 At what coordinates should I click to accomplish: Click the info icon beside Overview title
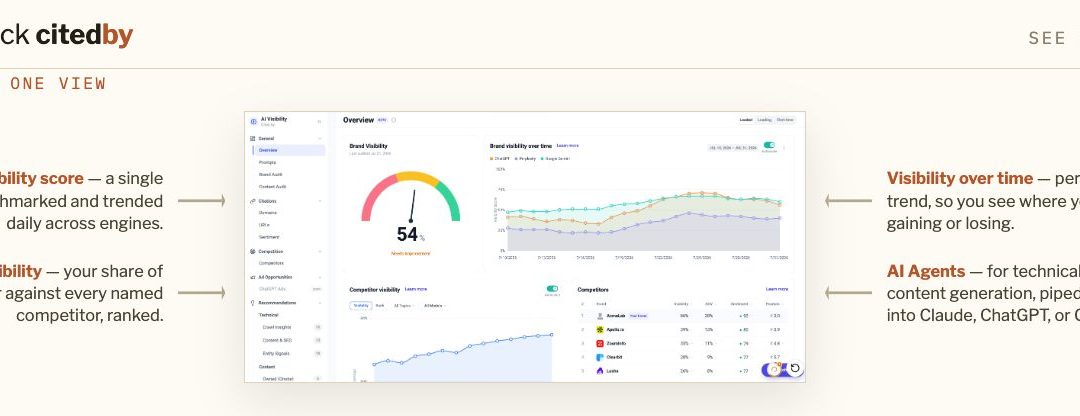393,120
